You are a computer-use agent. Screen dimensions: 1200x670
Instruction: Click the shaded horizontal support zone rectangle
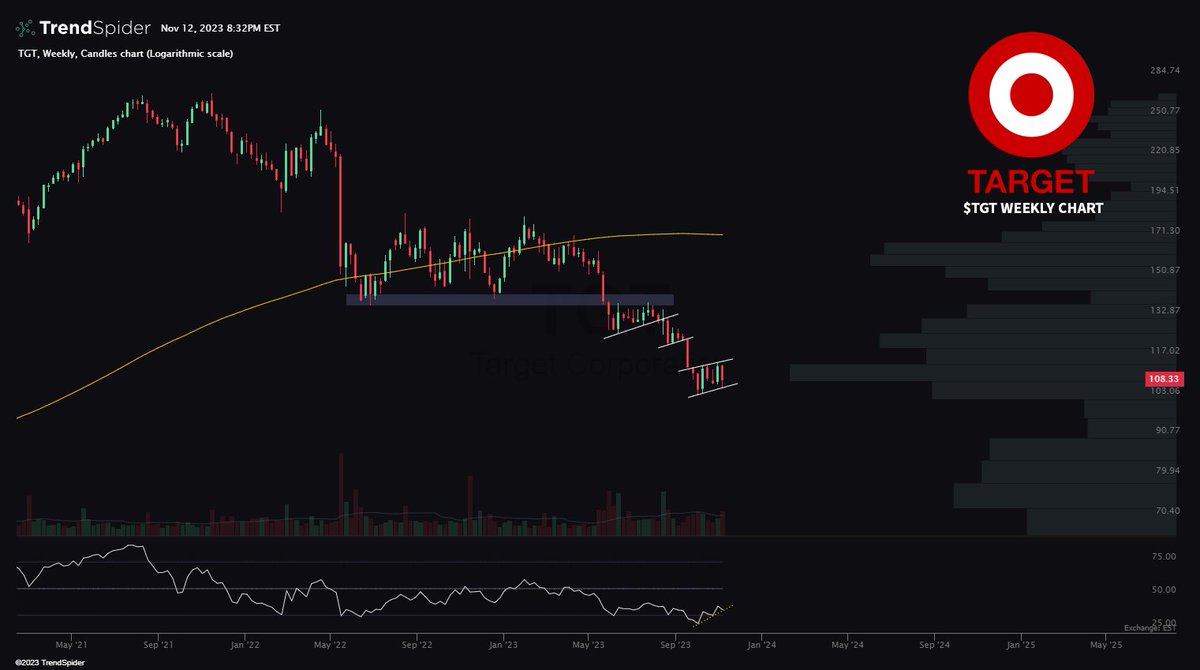coord(510,299)
